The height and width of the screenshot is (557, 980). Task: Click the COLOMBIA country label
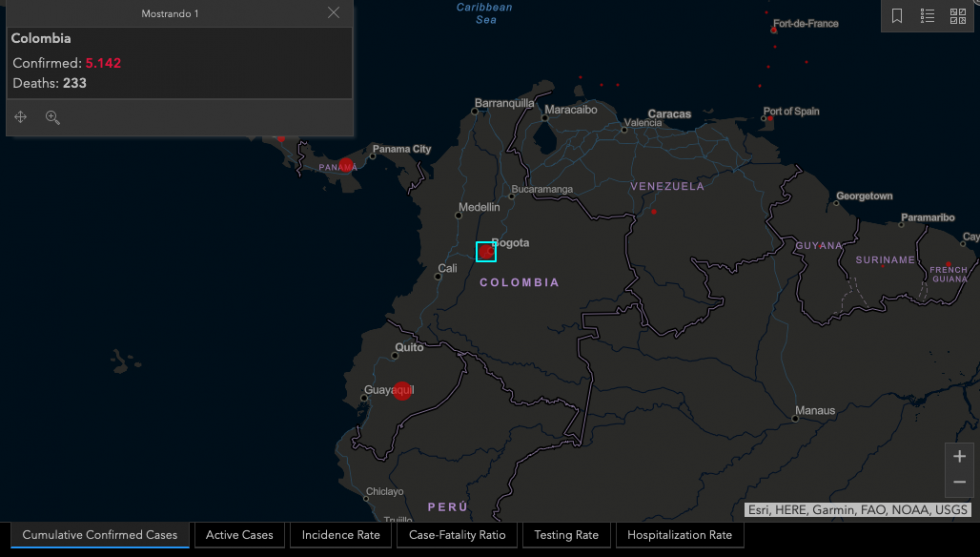click(519, 283)
